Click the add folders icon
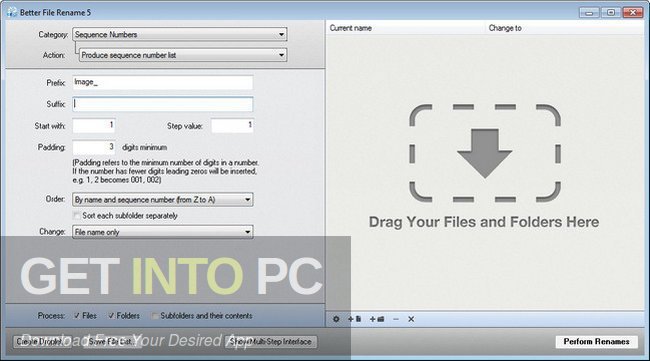The height and width of the screenshot is (361, 650). (377, 319)
